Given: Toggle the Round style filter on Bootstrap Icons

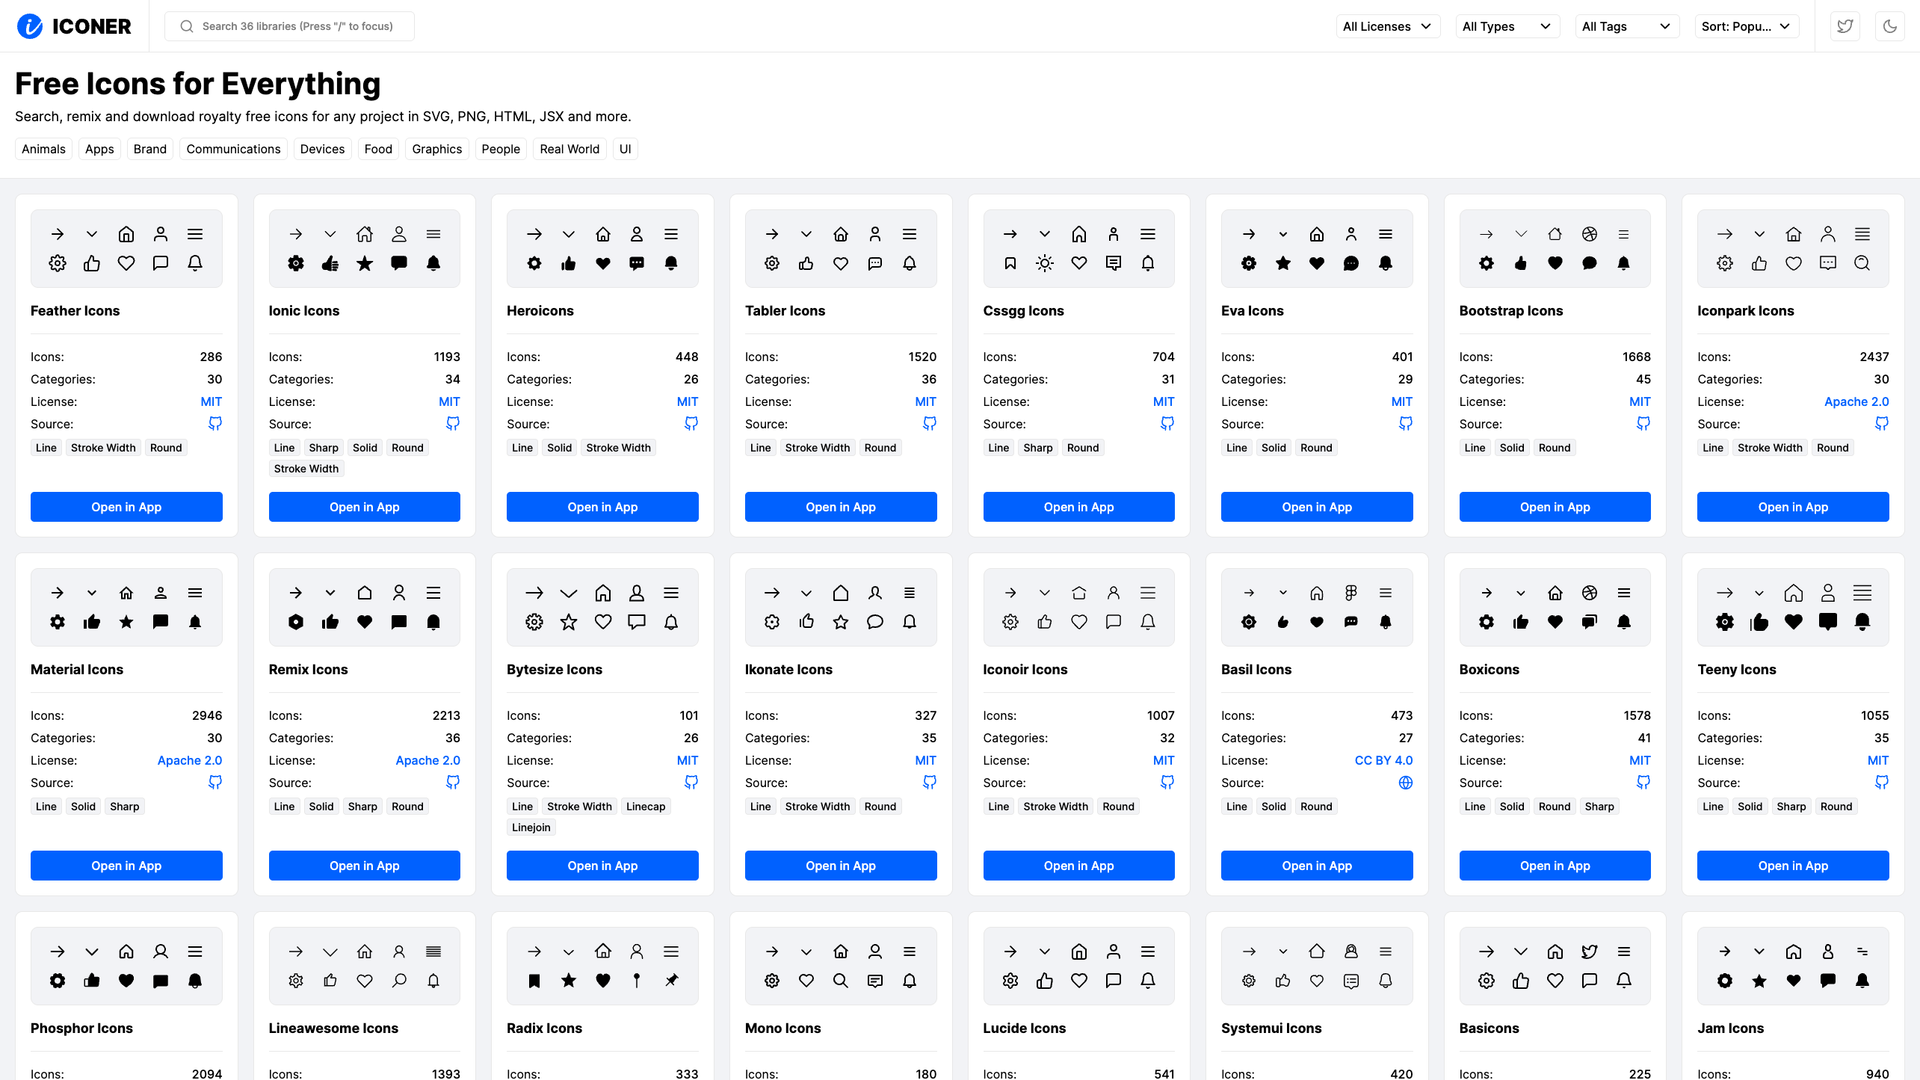Looking at the screenshot, I should pyautogui.click(x=1555, y=447).
